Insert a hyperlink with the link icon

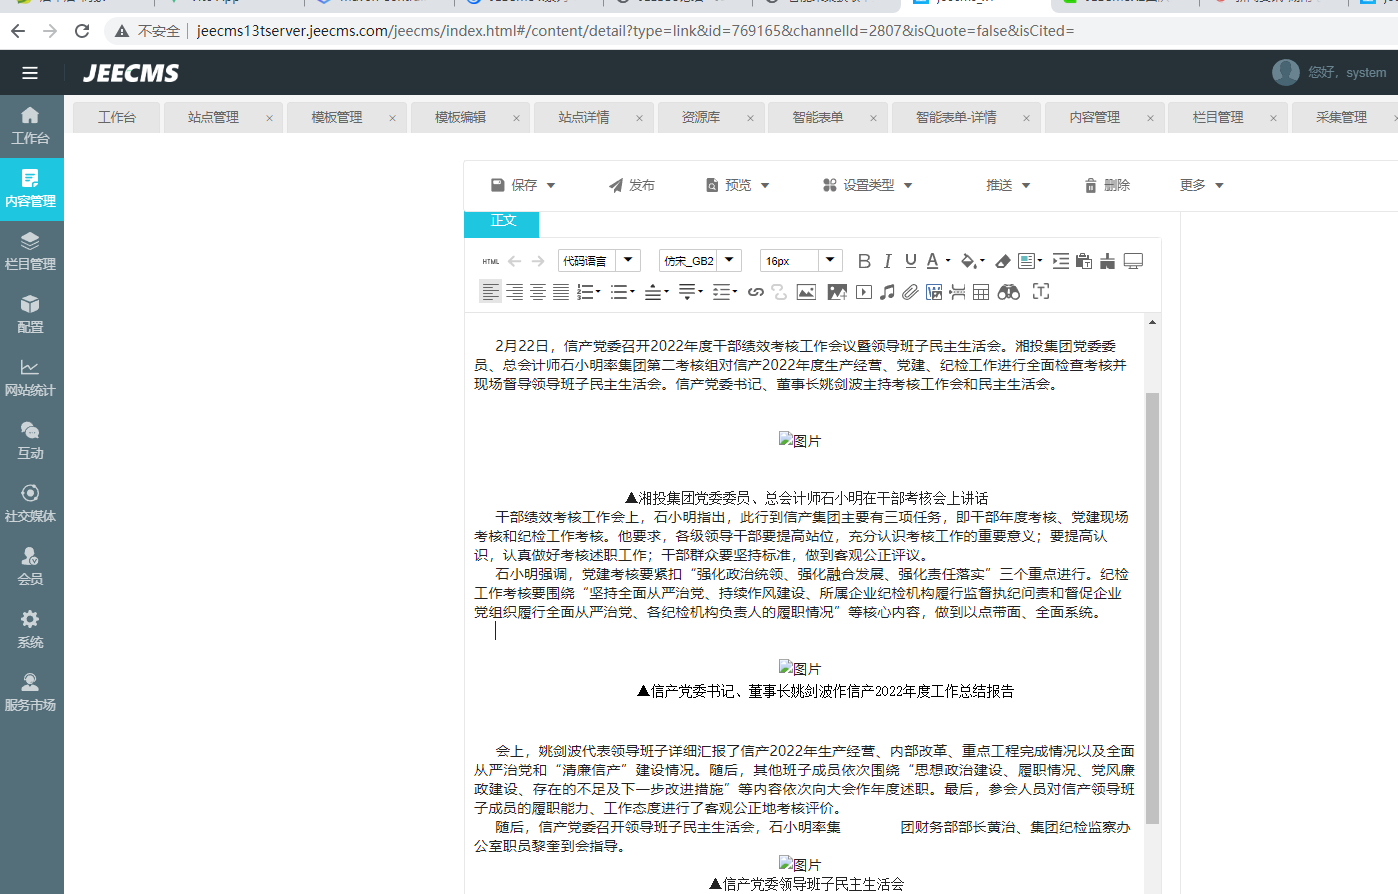[x=756, y=292]
